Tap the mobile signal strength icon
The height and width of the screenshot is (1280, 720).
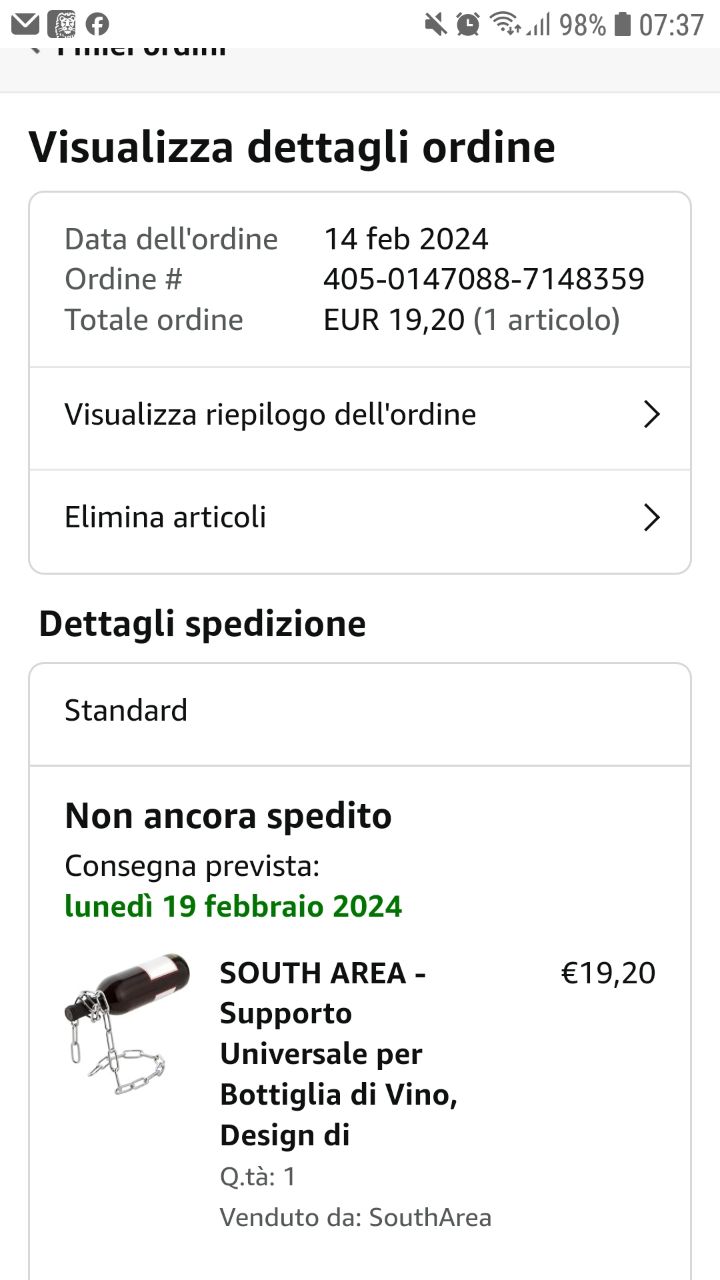[x=539, y=24]
